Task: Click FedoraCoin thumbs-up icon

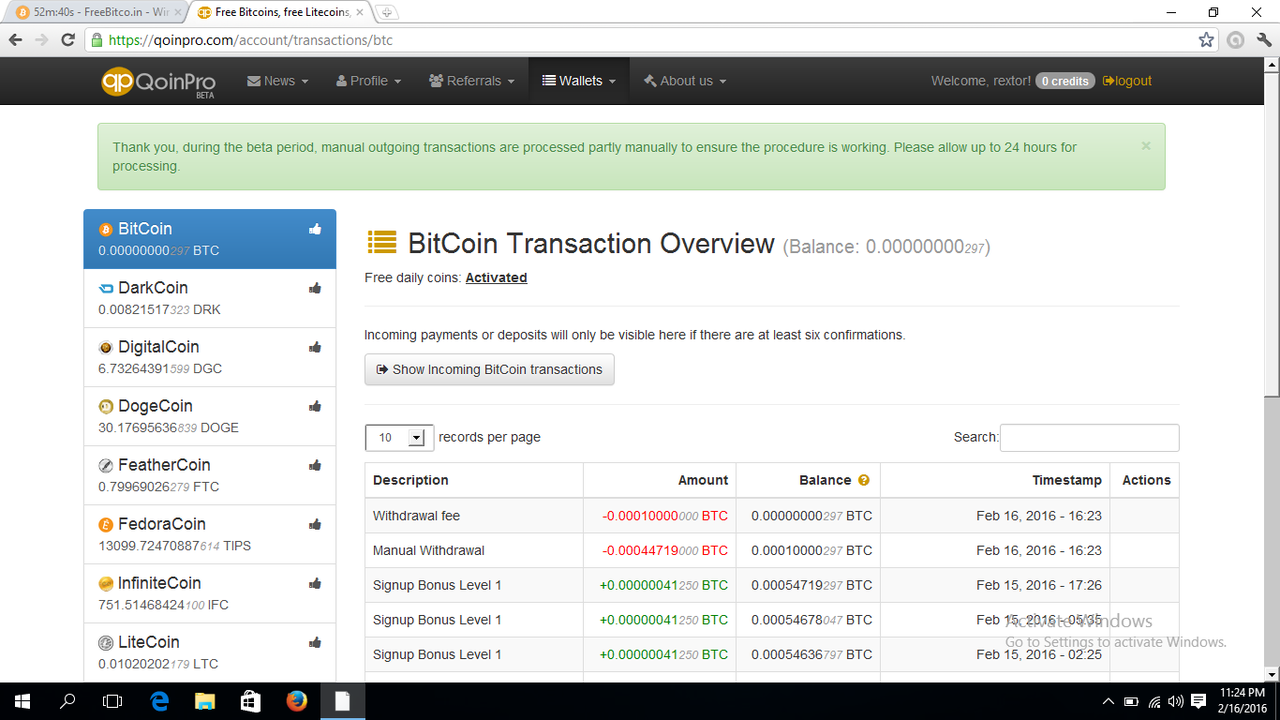Action: point(315,524)
